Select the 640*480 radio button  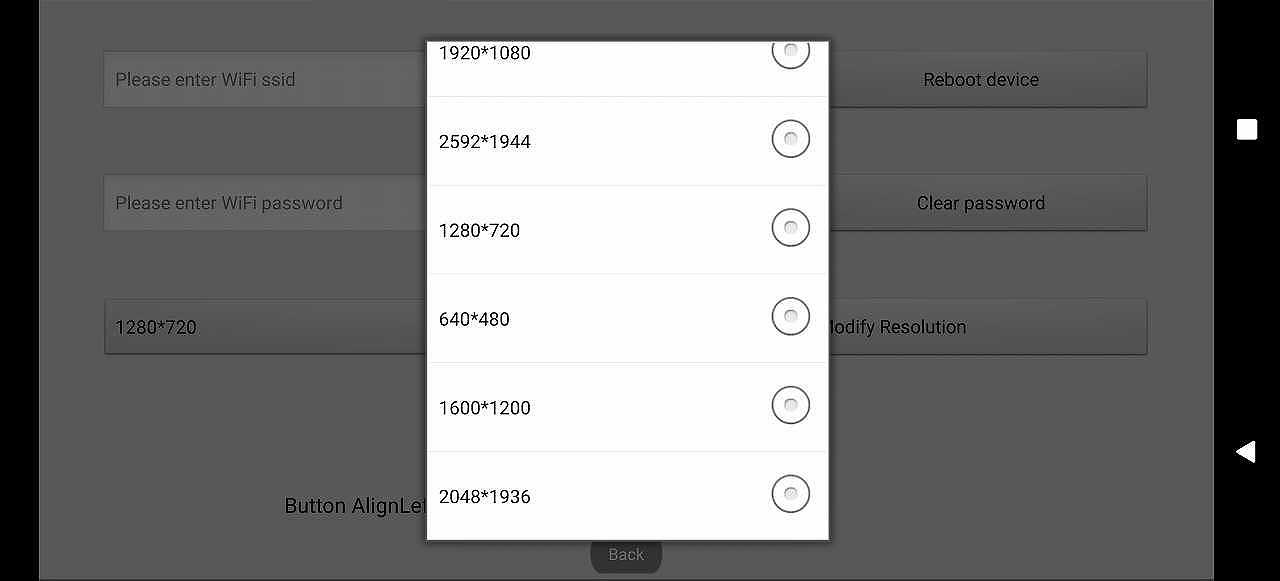pos(790,317)
